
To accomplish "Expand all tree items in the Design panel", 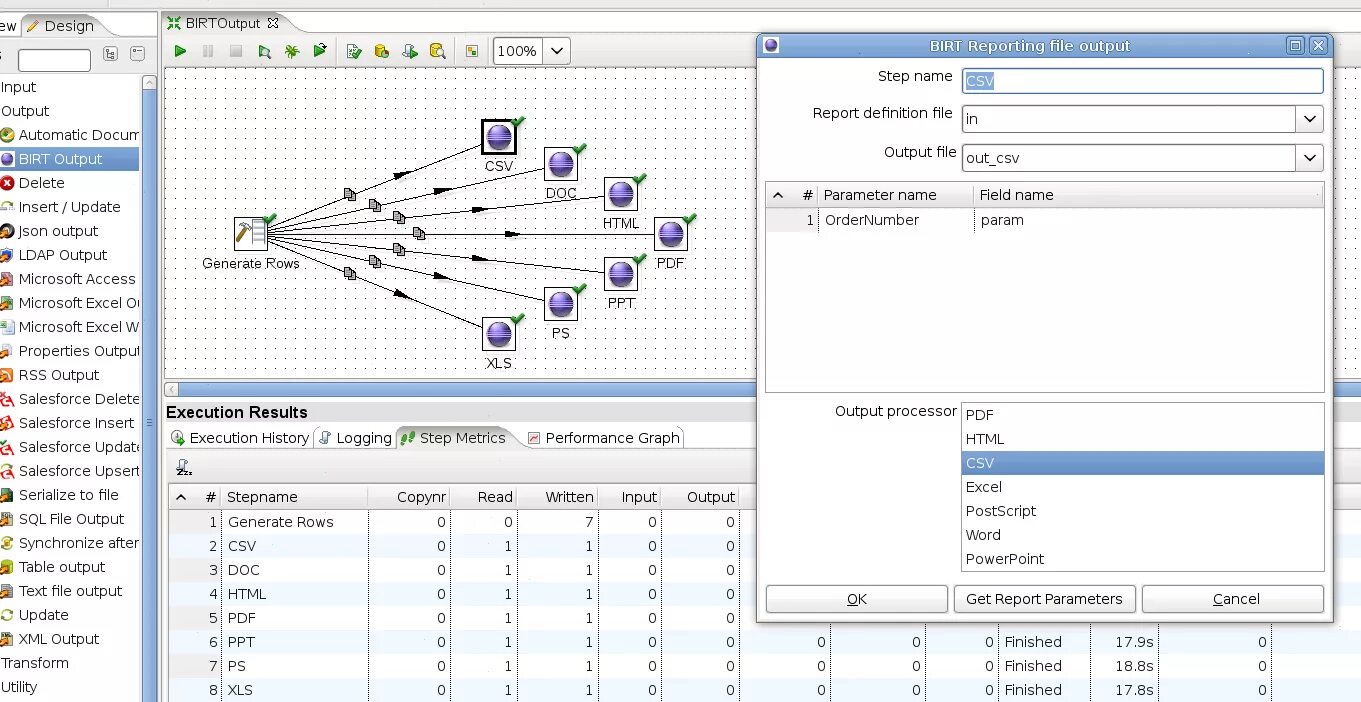I will (111, 54).
